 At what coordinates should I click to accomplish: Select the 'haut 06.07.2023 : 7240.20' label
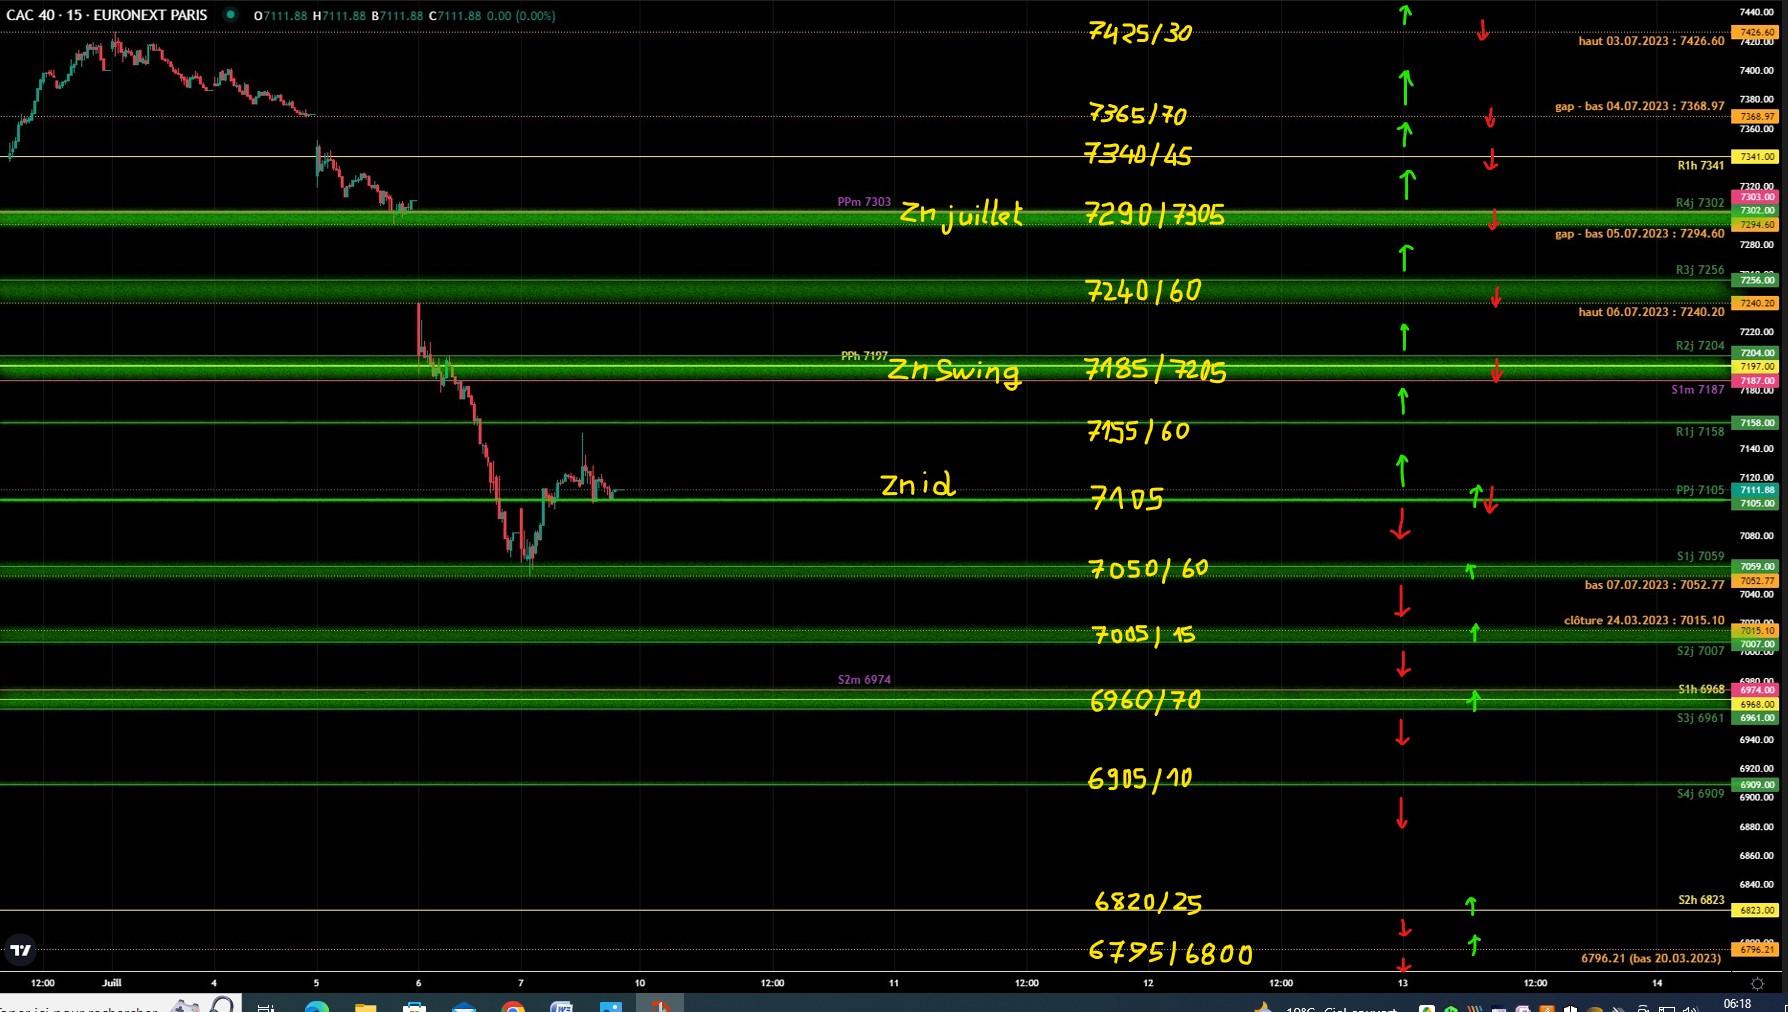click(x=1651, y=312)
